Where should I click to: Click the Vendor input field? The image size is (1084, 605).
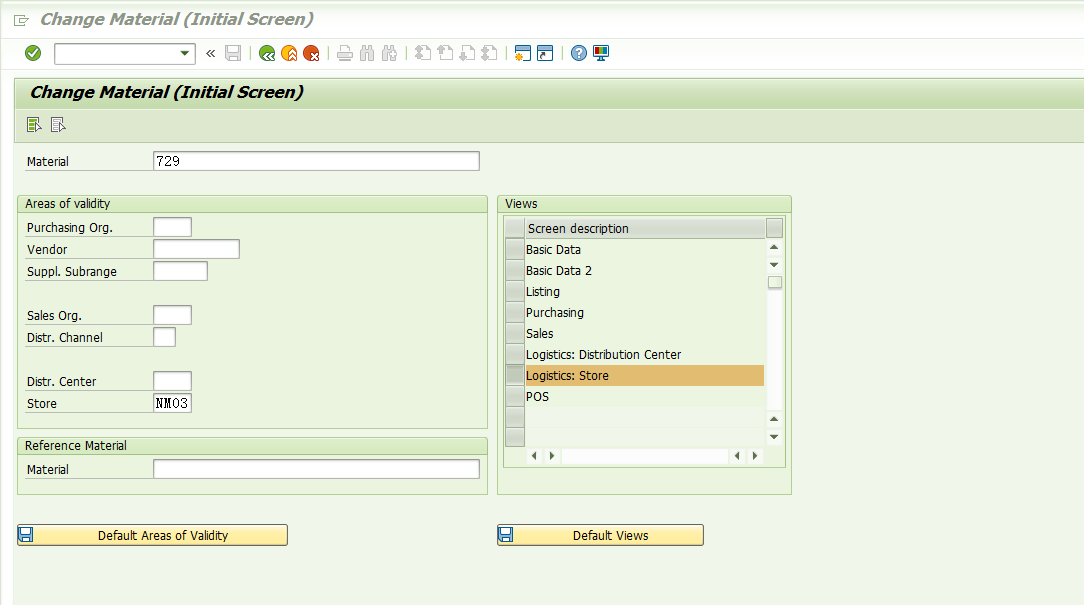click(196, 249)
